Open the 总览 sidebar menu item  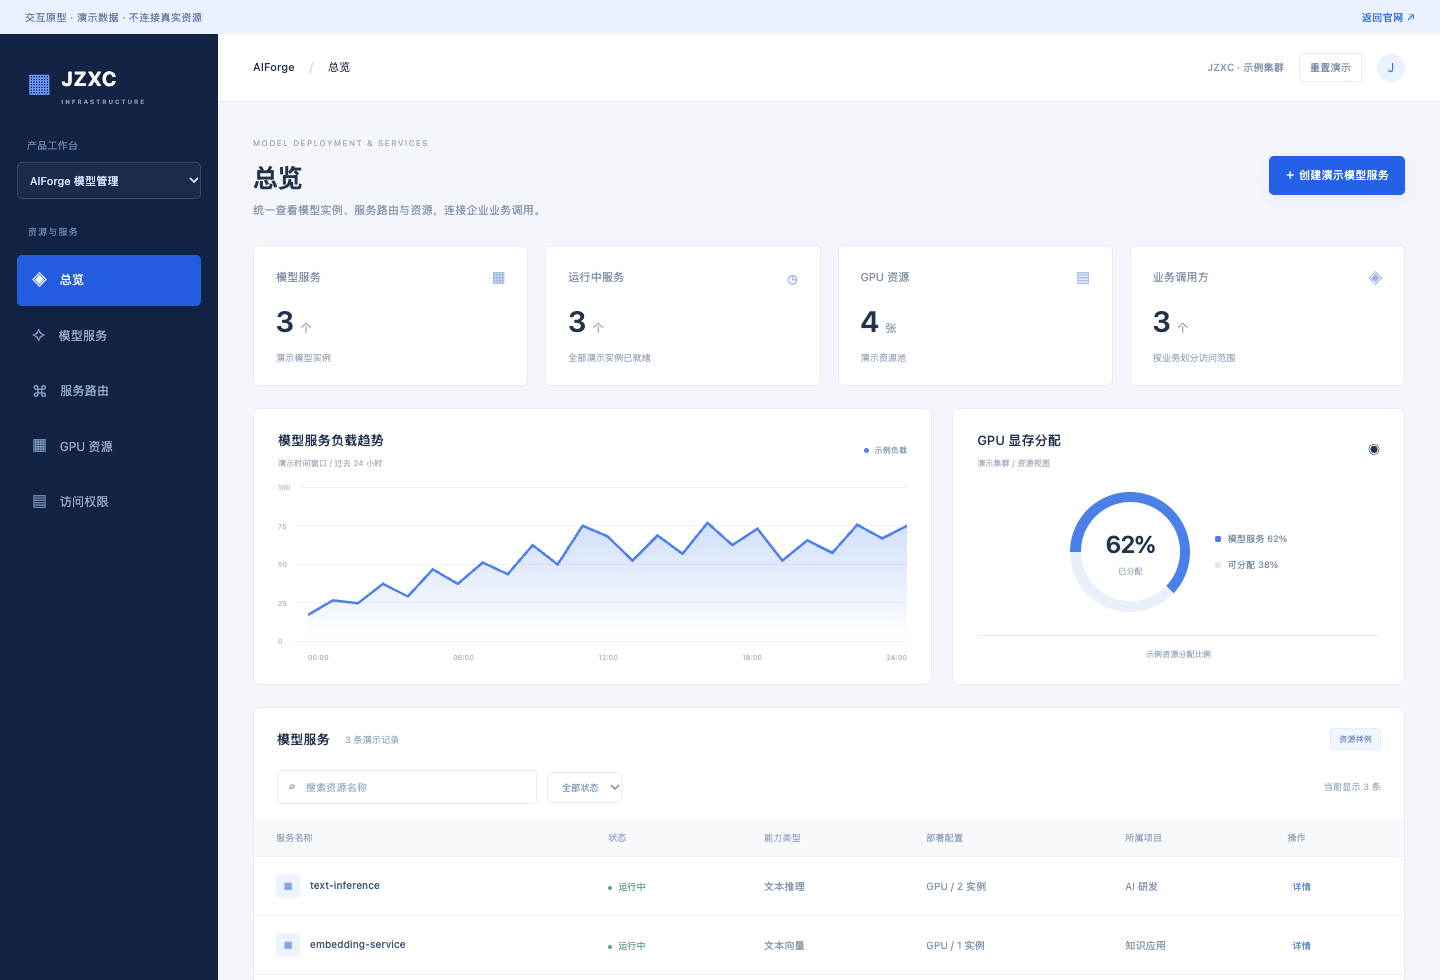point(109,280)
